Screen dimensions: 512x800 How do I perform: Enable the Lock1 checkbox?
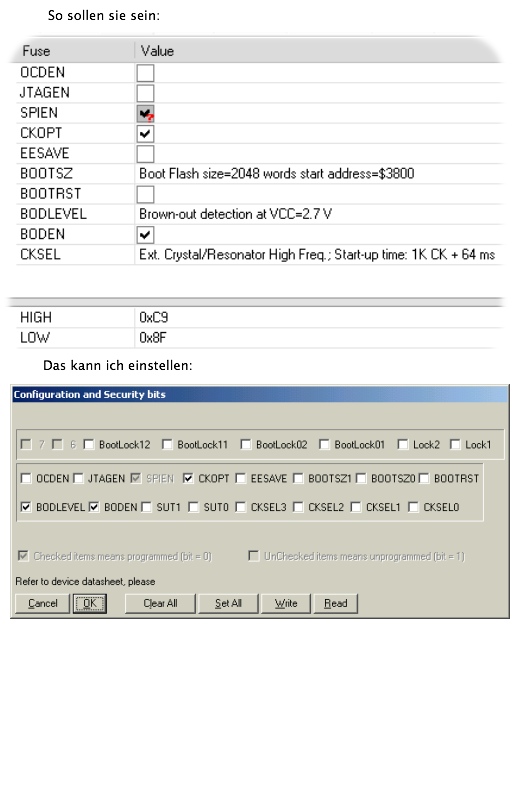(x=455, y=444)
